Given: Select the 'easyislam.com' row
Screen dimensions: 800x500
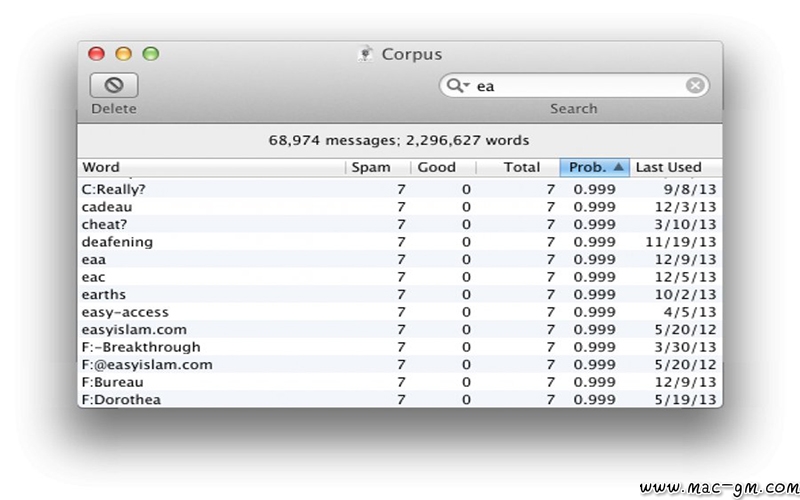Looking at the screenshot, I should [400, 330].
